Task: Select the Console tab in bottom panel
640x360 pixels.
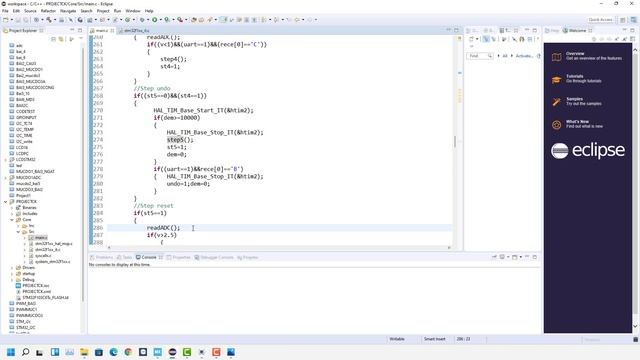Action: point(149,257)
